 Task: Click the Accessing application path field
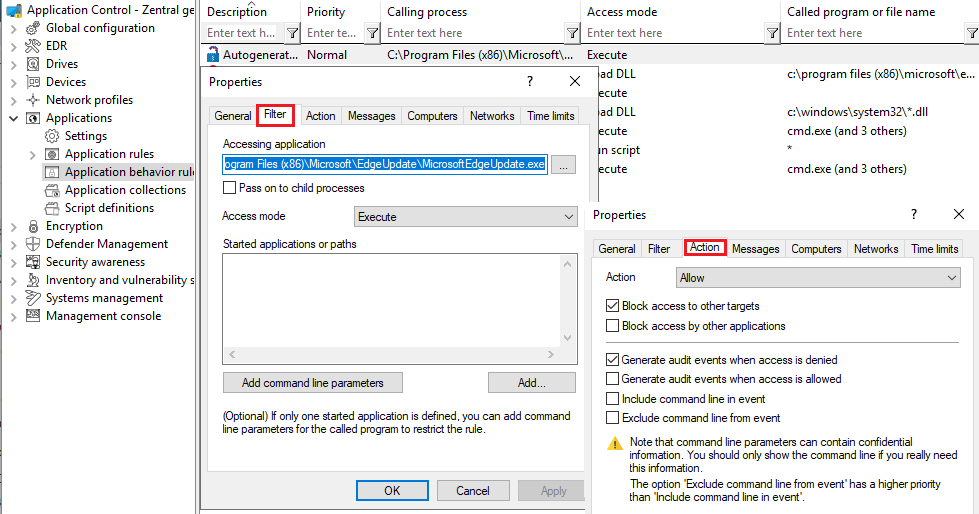(x=385, y=164)
